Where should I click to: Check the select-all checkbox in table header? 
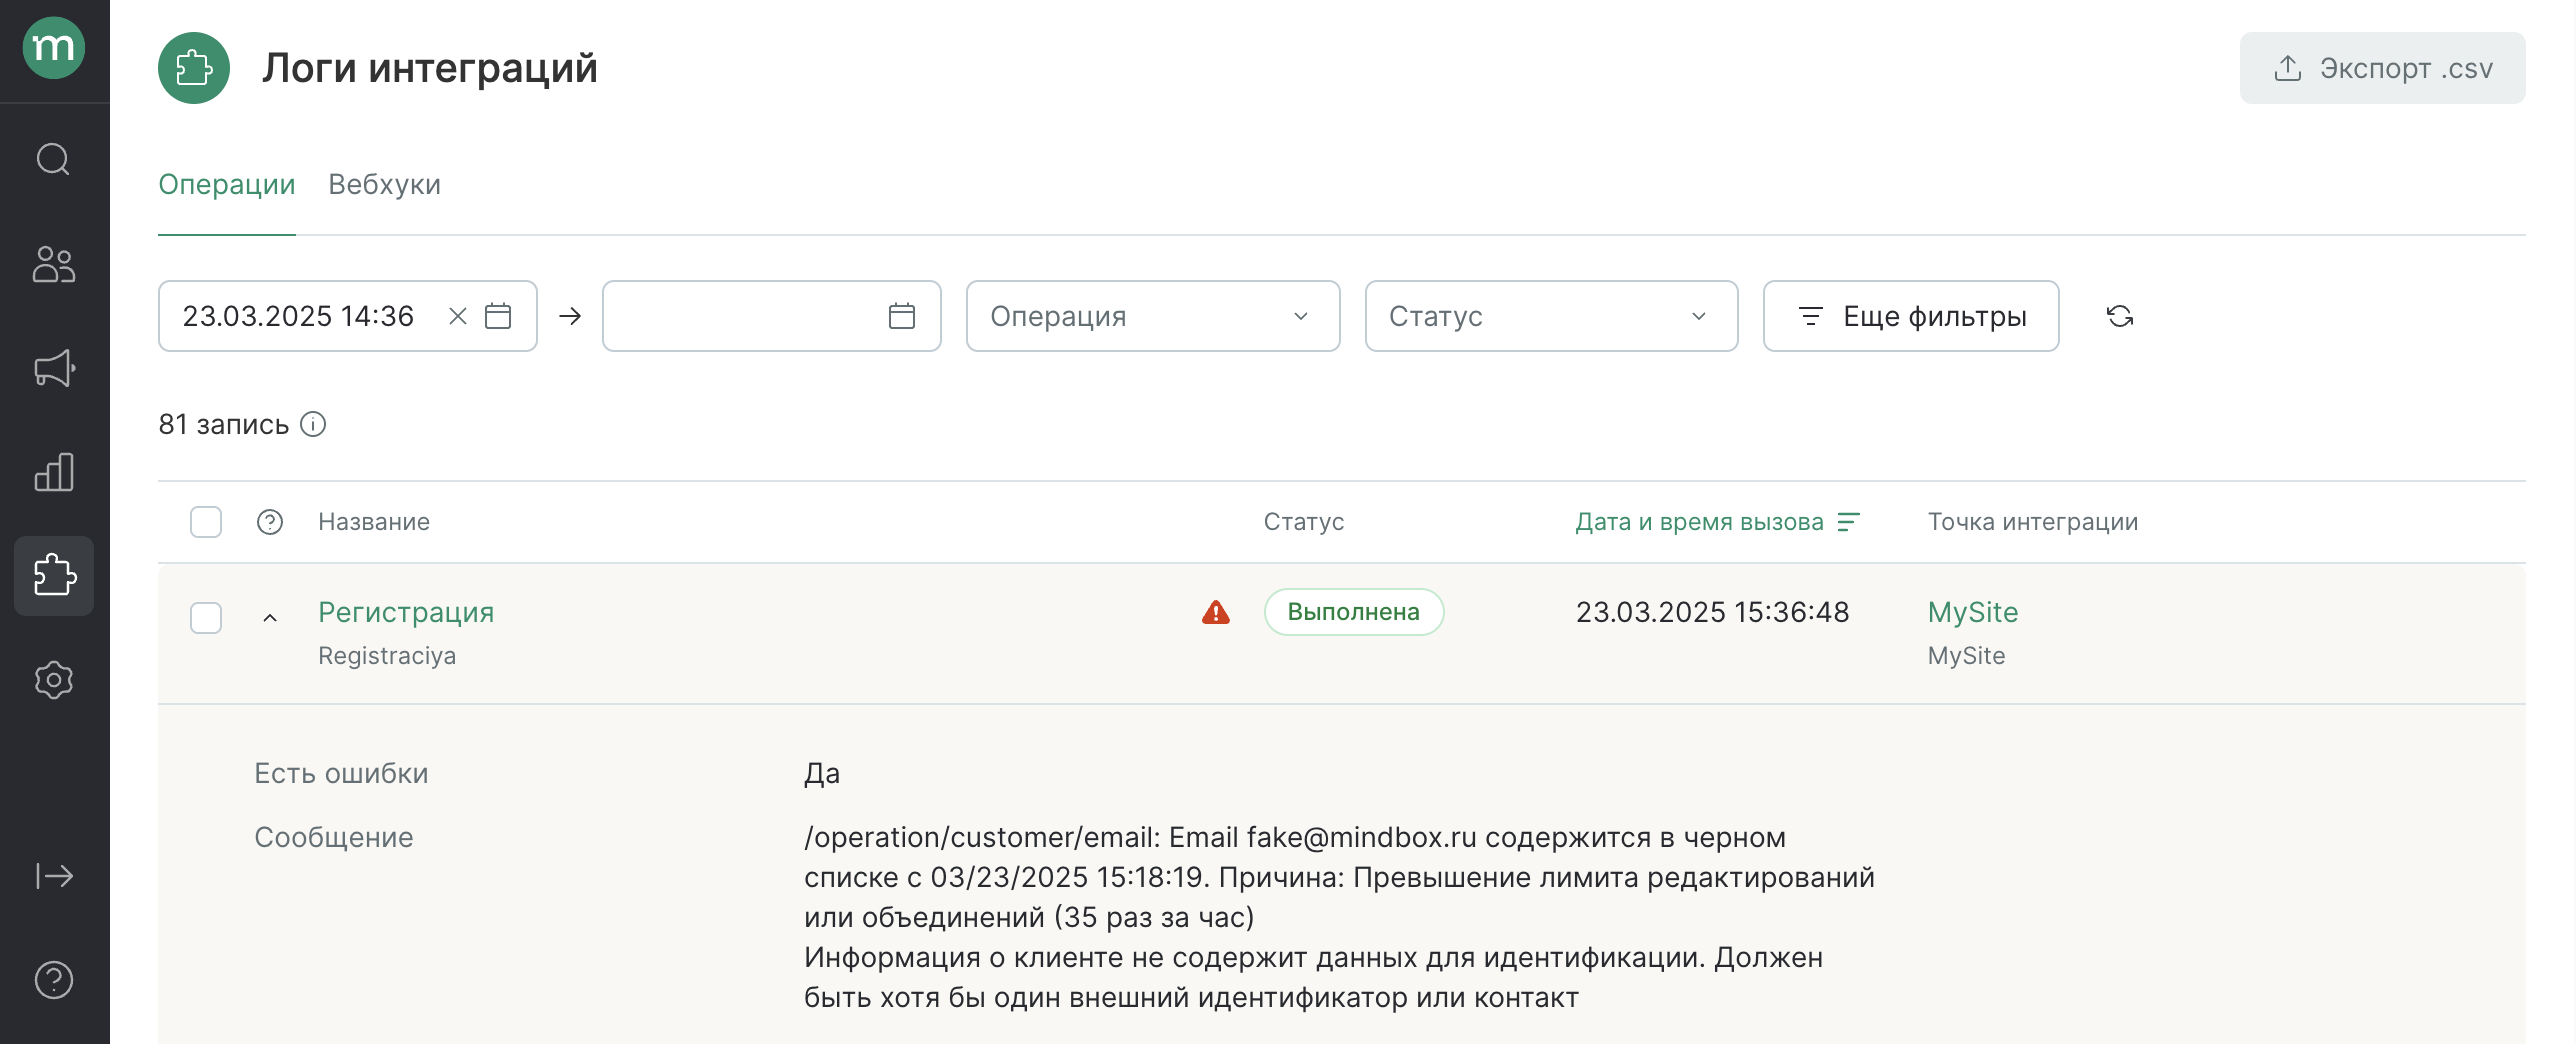tap(205, 521)
